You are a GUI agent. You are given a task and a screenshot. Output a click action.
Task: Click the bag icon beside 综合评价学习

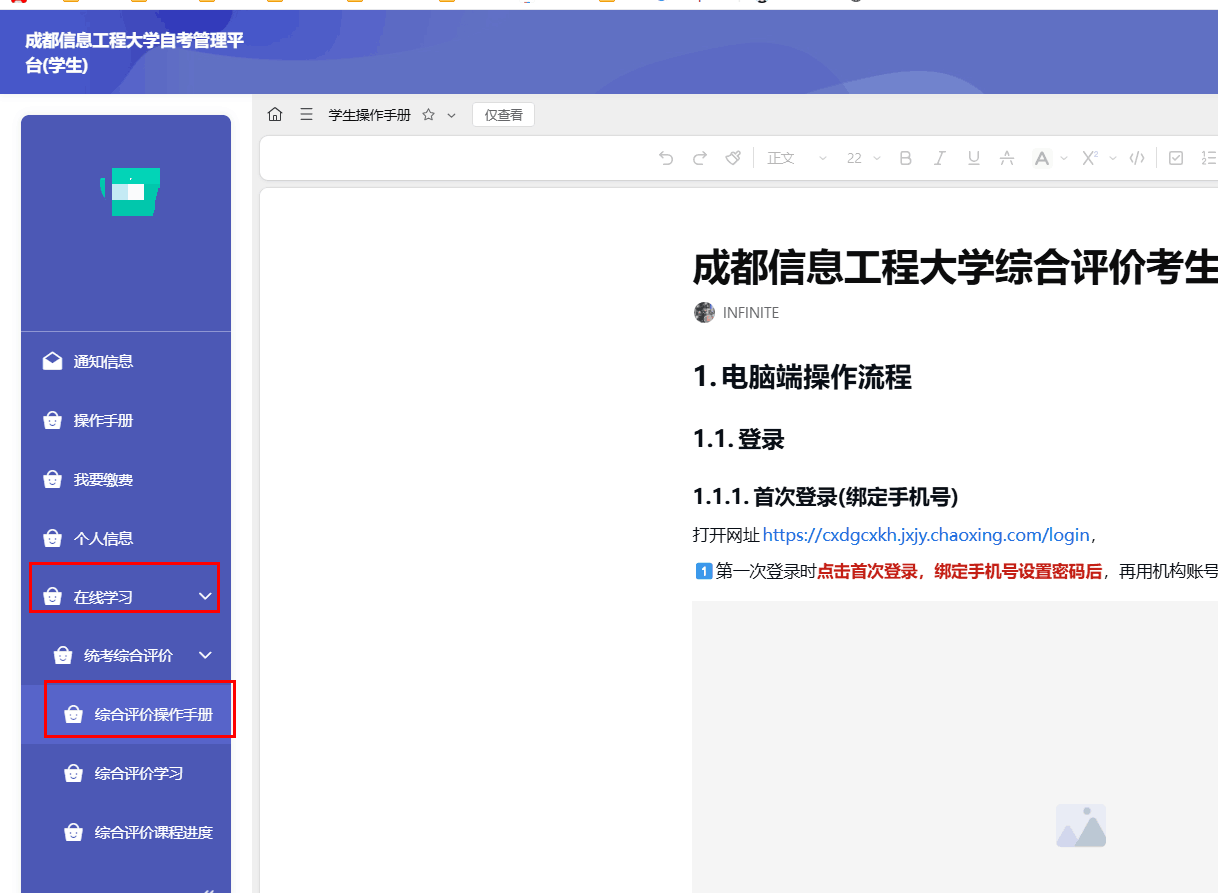pos(73,773)
